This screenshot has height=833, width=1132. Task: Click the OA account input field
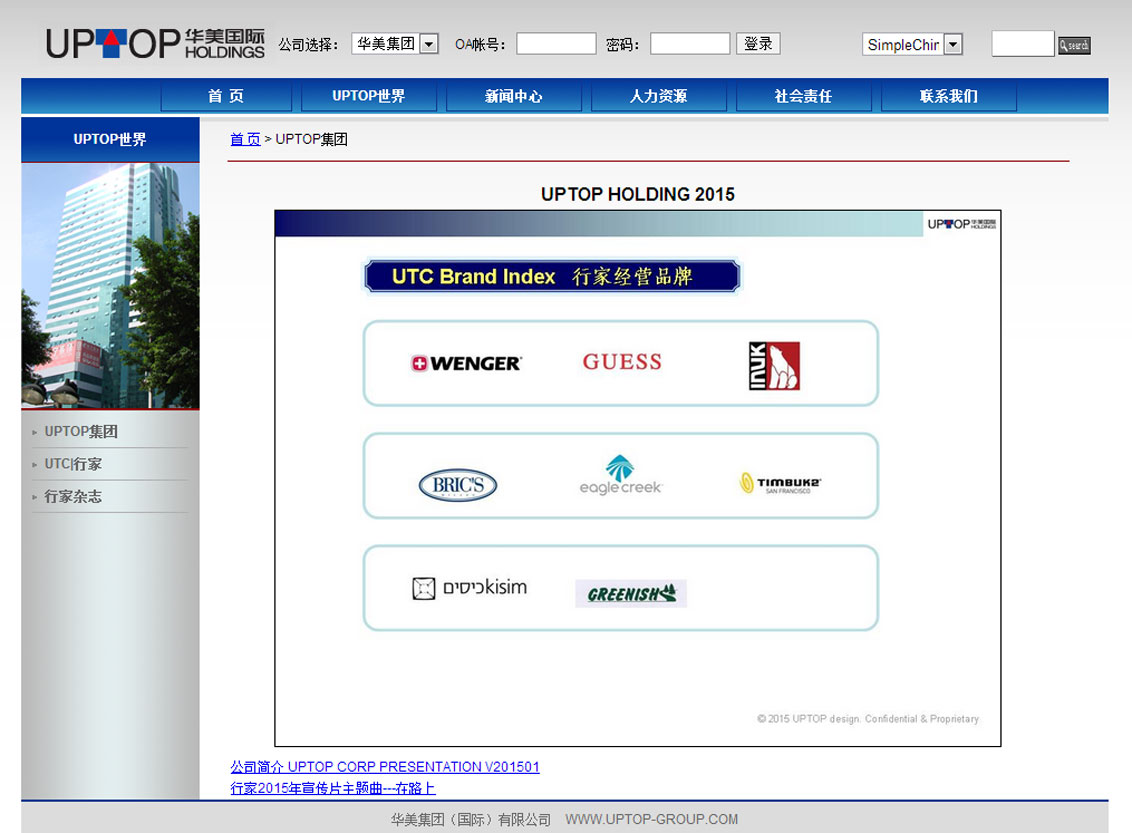tap(556, 44)
